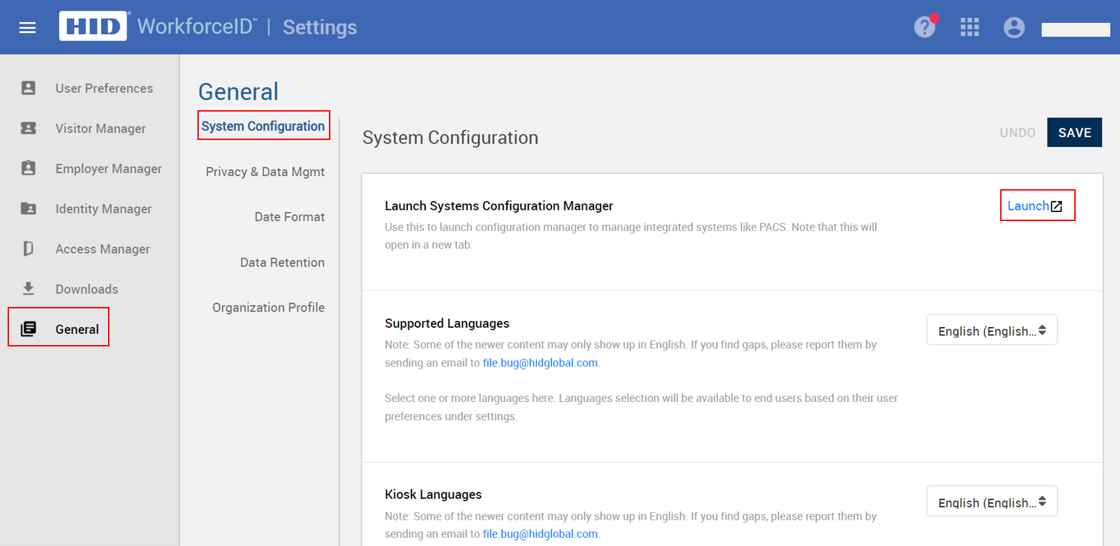Open the user account profile icon
1120x546 pixels.
1014,28
